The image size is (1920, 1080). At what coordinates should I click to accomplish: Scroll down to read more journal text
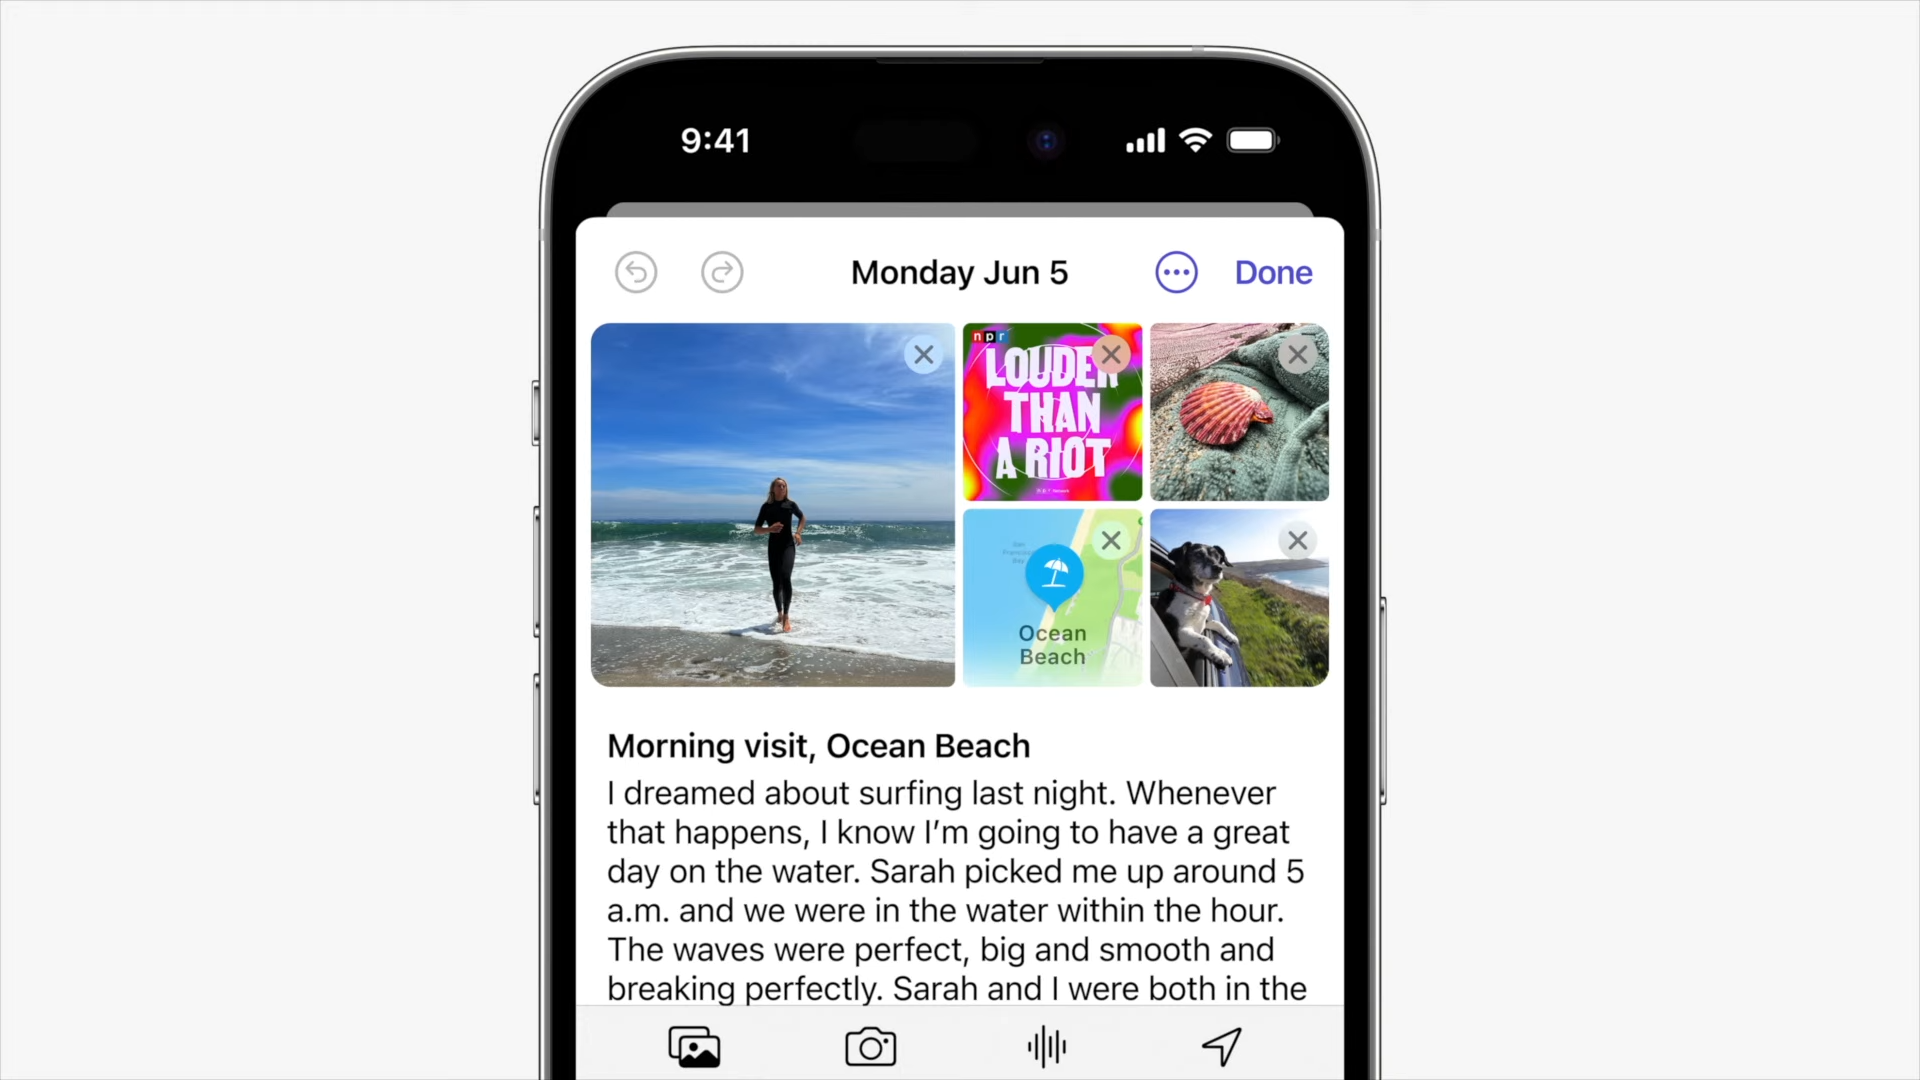959,889
